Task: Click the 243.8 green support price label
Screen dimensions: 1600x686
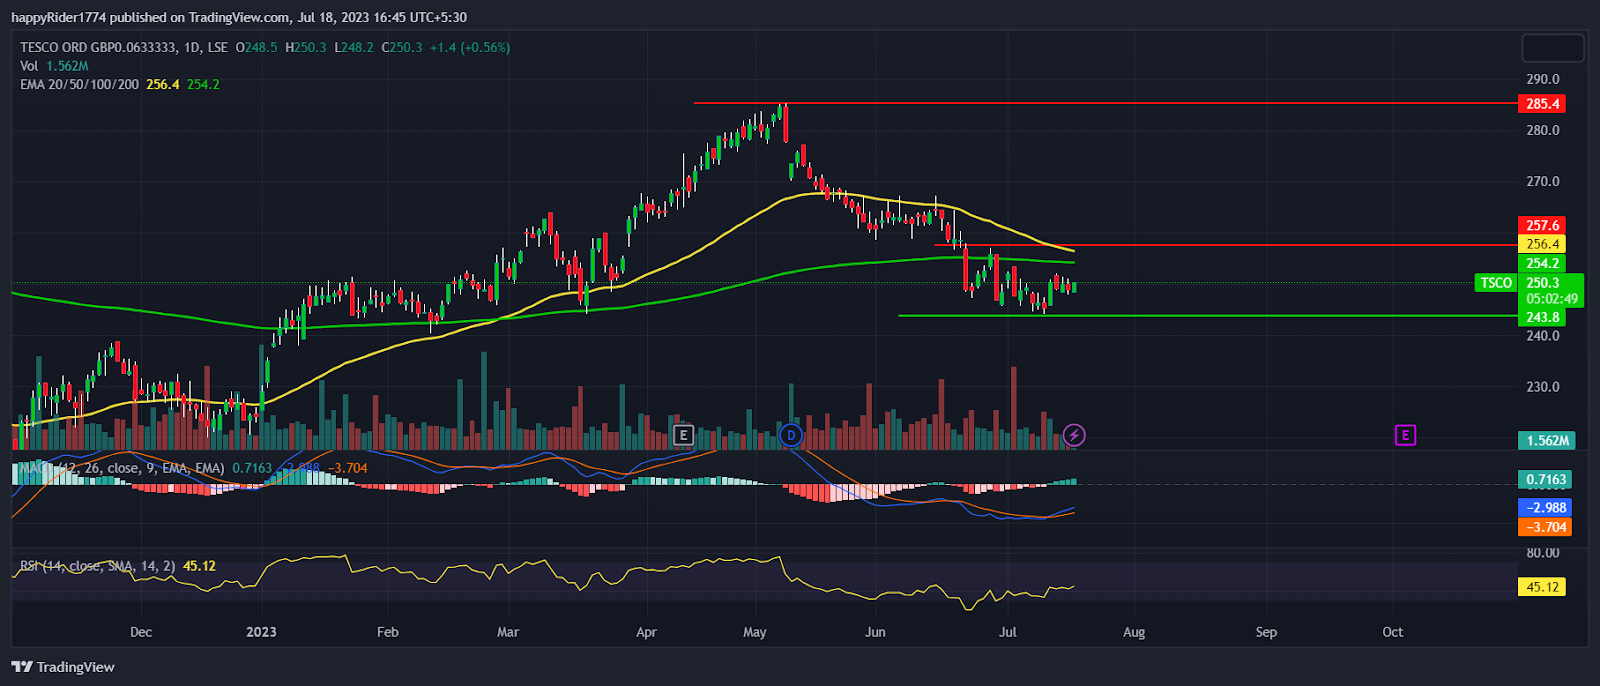Action: tap(1542, 318)
